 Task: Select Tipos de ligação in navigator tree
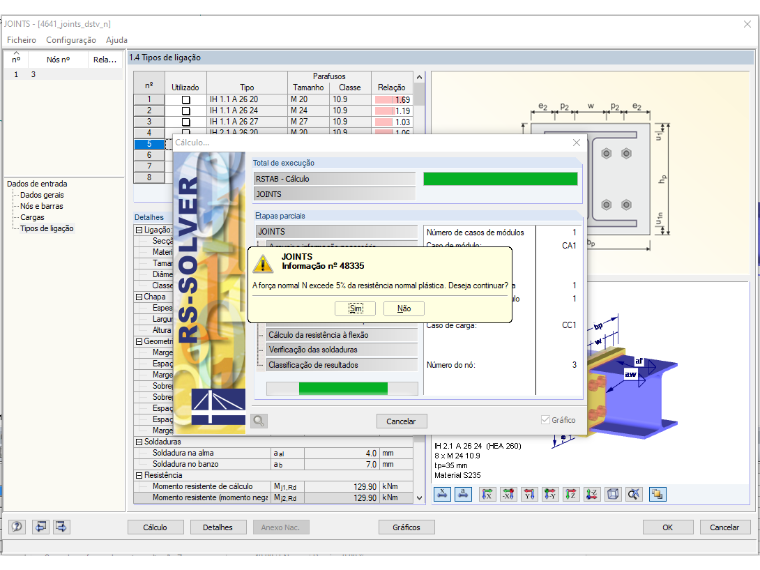pyautogui.click(x=47, y=228)
